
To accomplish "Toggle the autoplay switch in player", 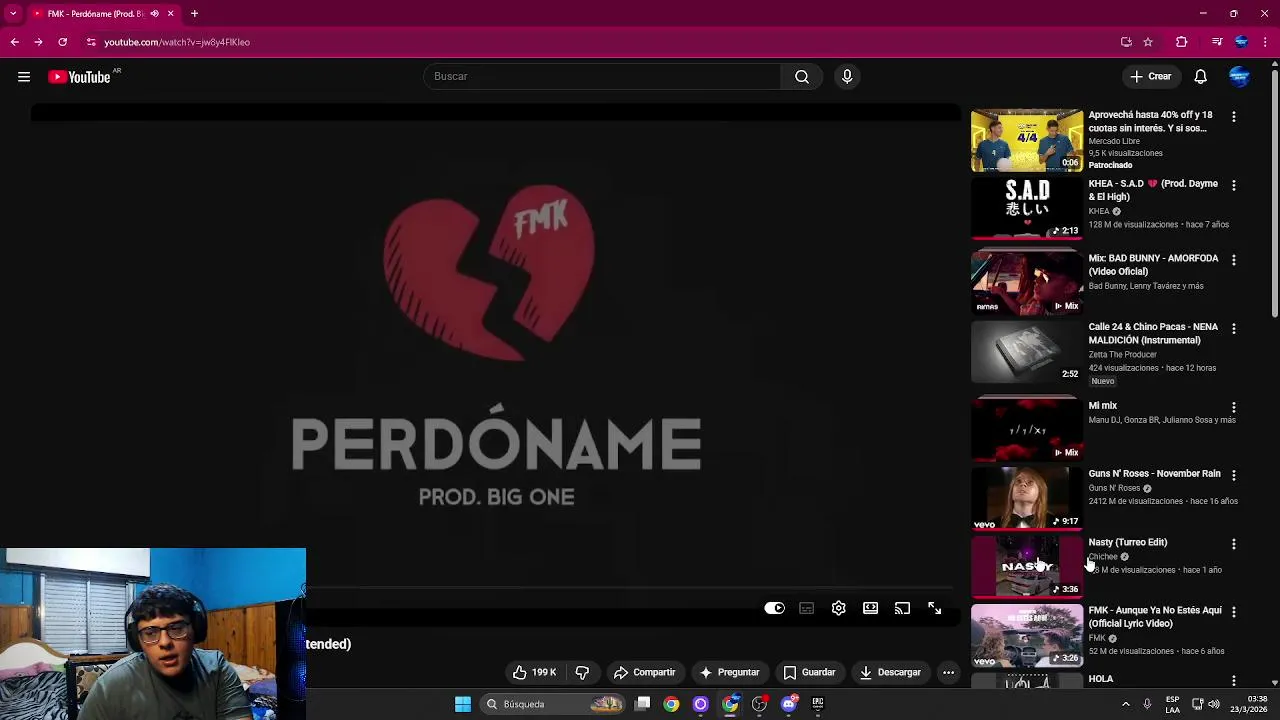I will click(x=775, y=608).
